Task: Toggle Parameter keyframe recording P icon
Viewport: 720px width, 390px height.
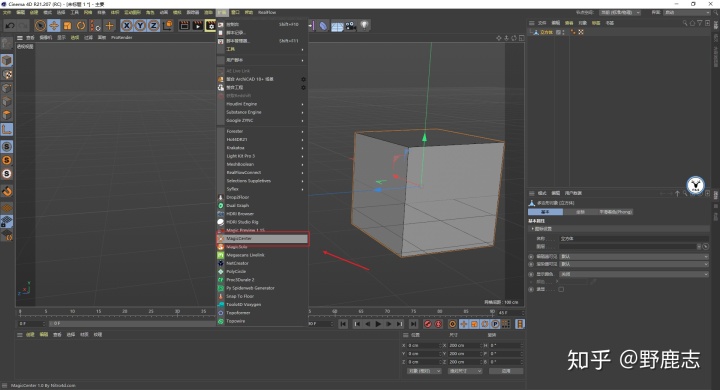Action: pos(495,324)
